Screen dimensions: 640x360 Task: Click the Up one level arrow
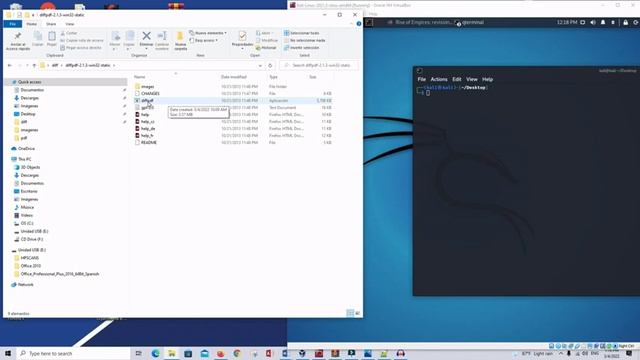pos(34,65)
